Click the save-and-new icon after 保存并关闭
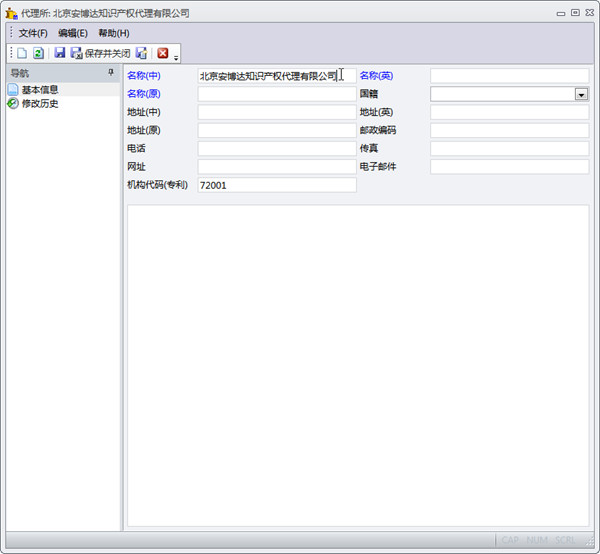 [142, 53]
